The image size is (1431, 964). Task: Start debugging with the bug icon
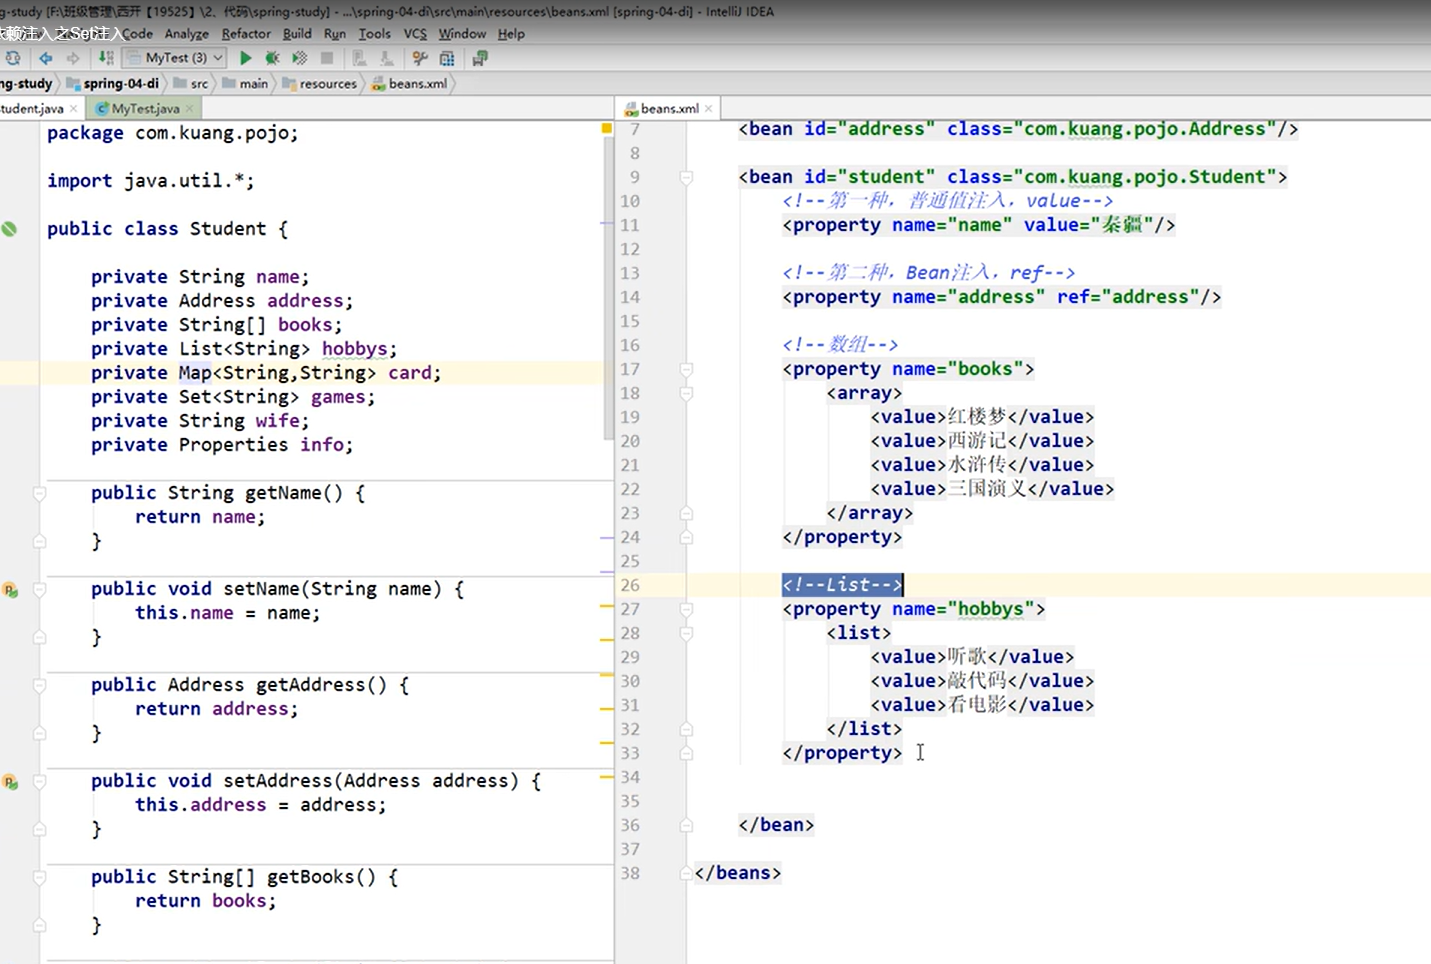[x=272, y=58]
